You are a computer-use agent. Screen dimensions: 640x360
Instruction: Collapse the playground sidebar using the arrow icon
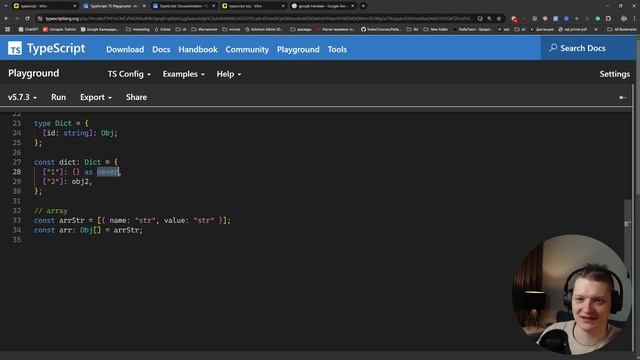[x=622, y=98]
